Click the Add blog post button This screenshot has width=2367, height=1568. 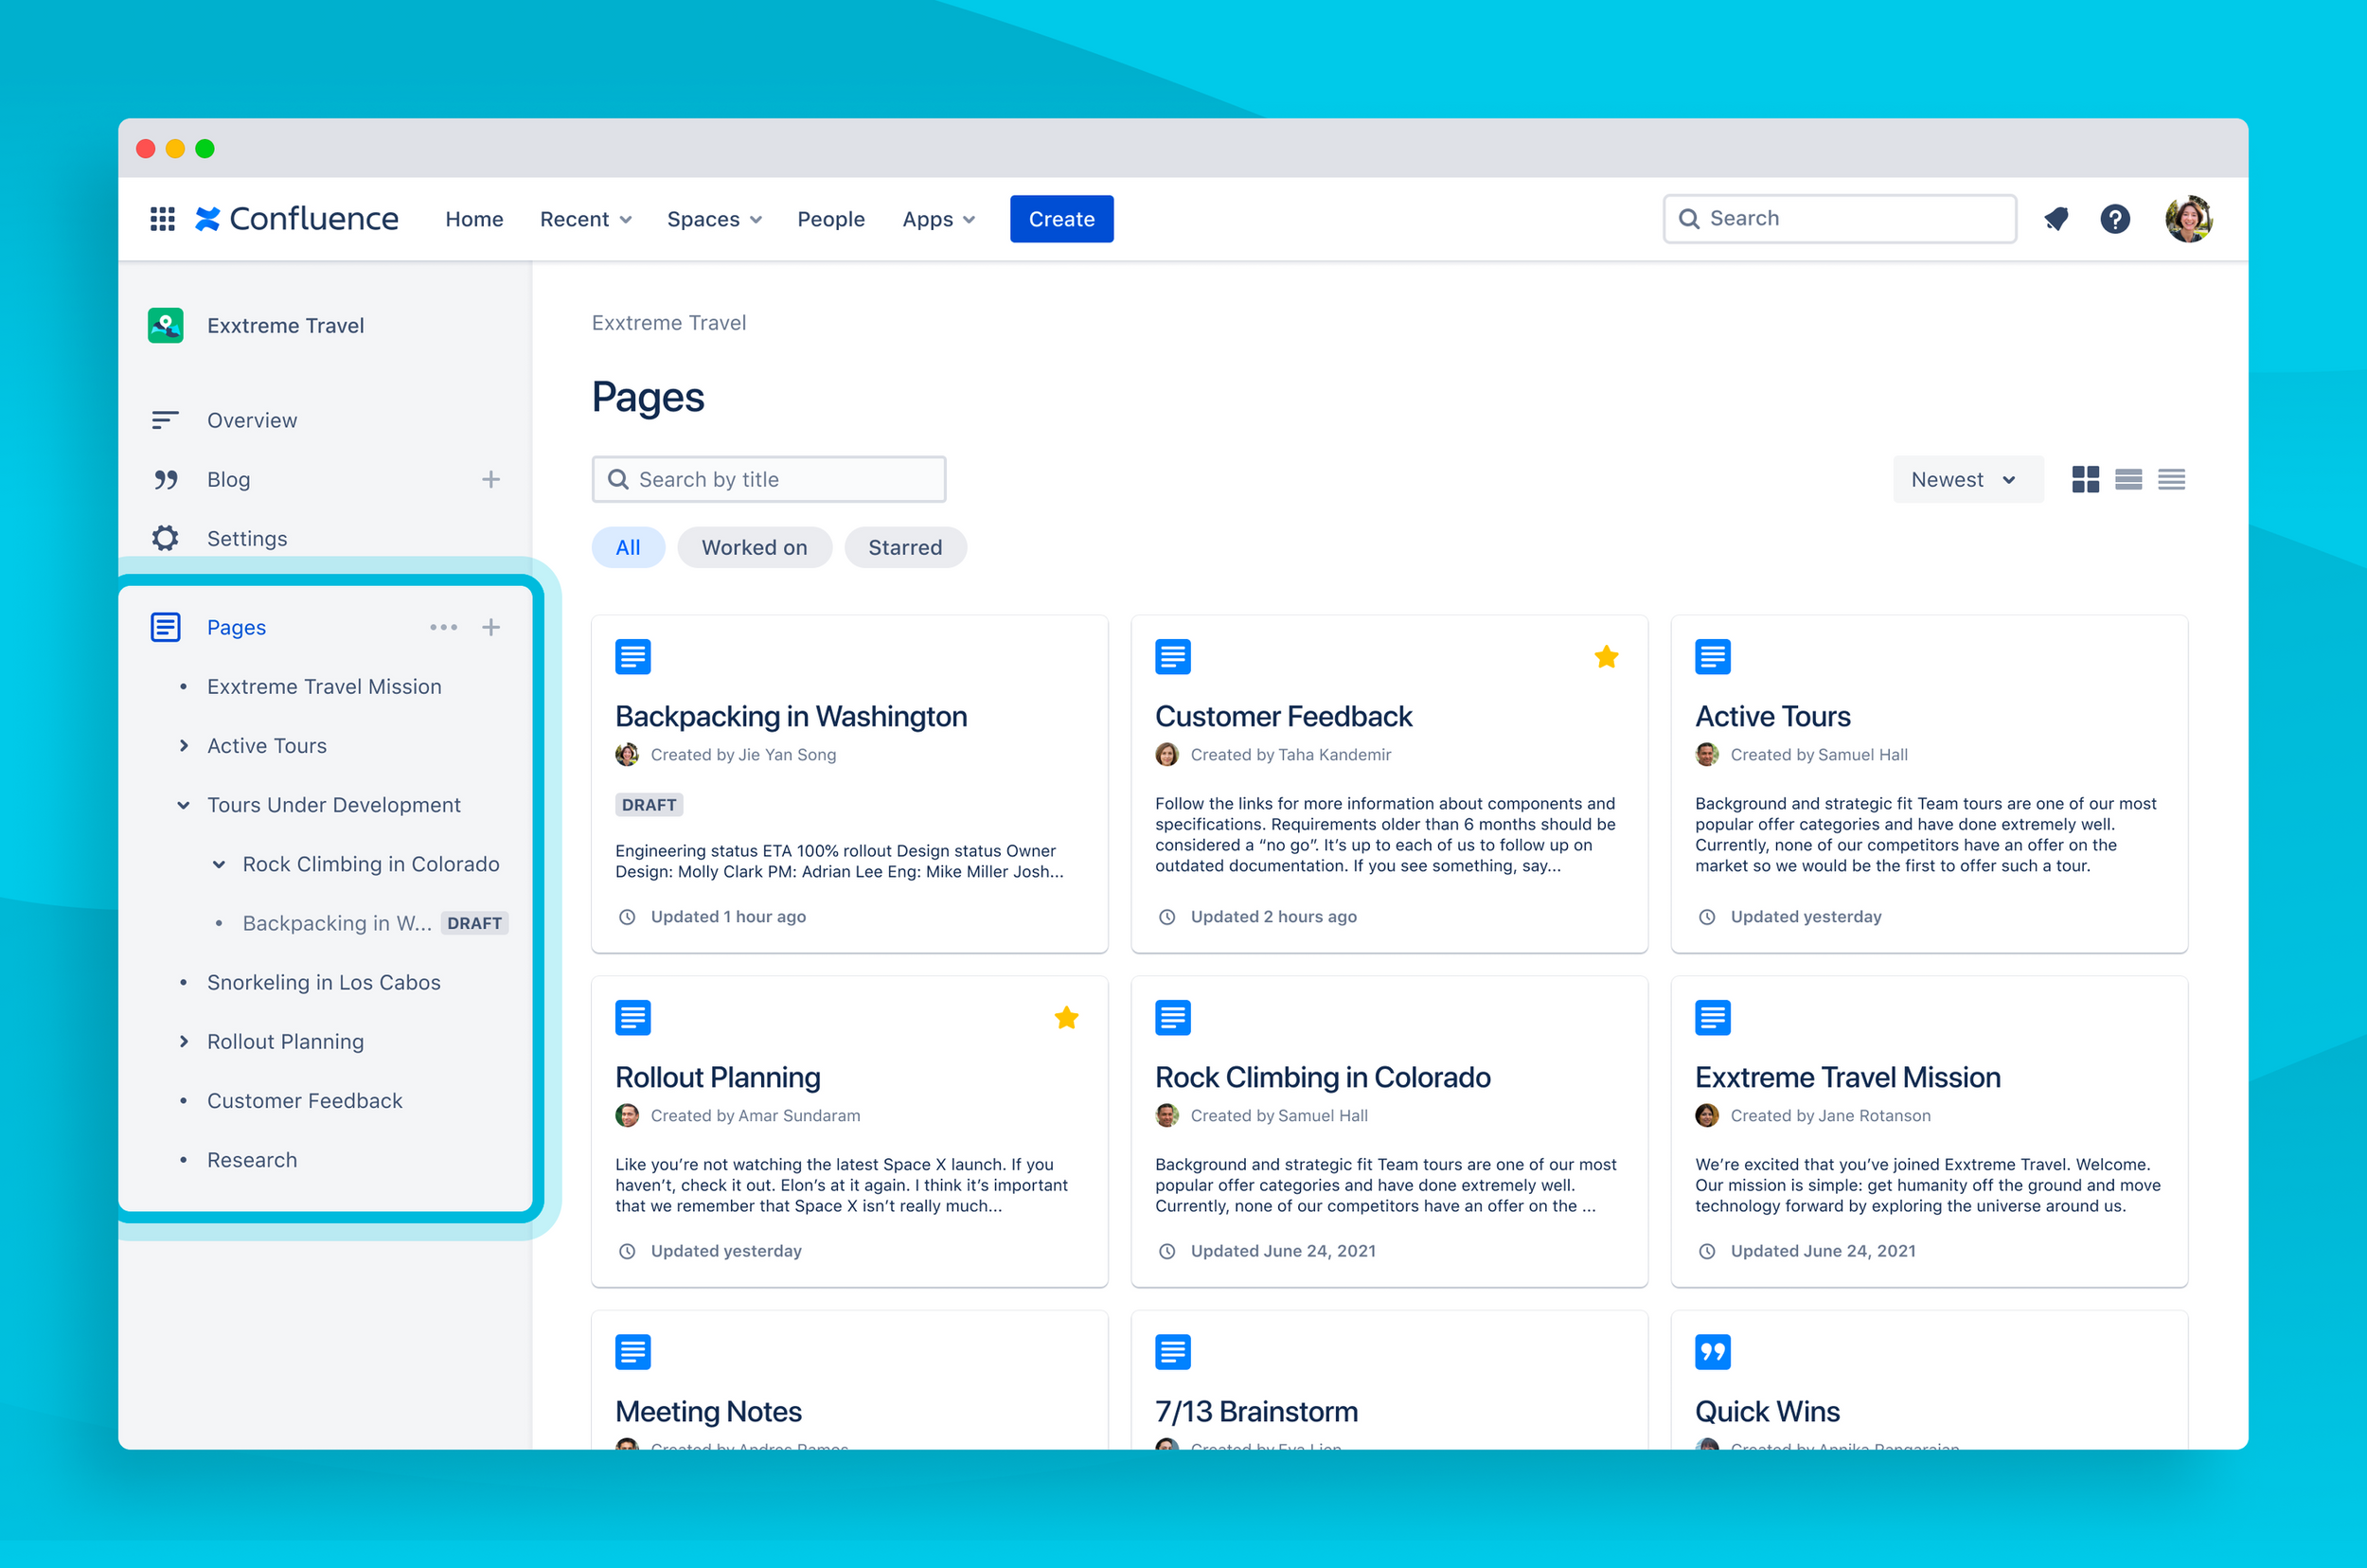pyautogui.click(x=491, y=479)
